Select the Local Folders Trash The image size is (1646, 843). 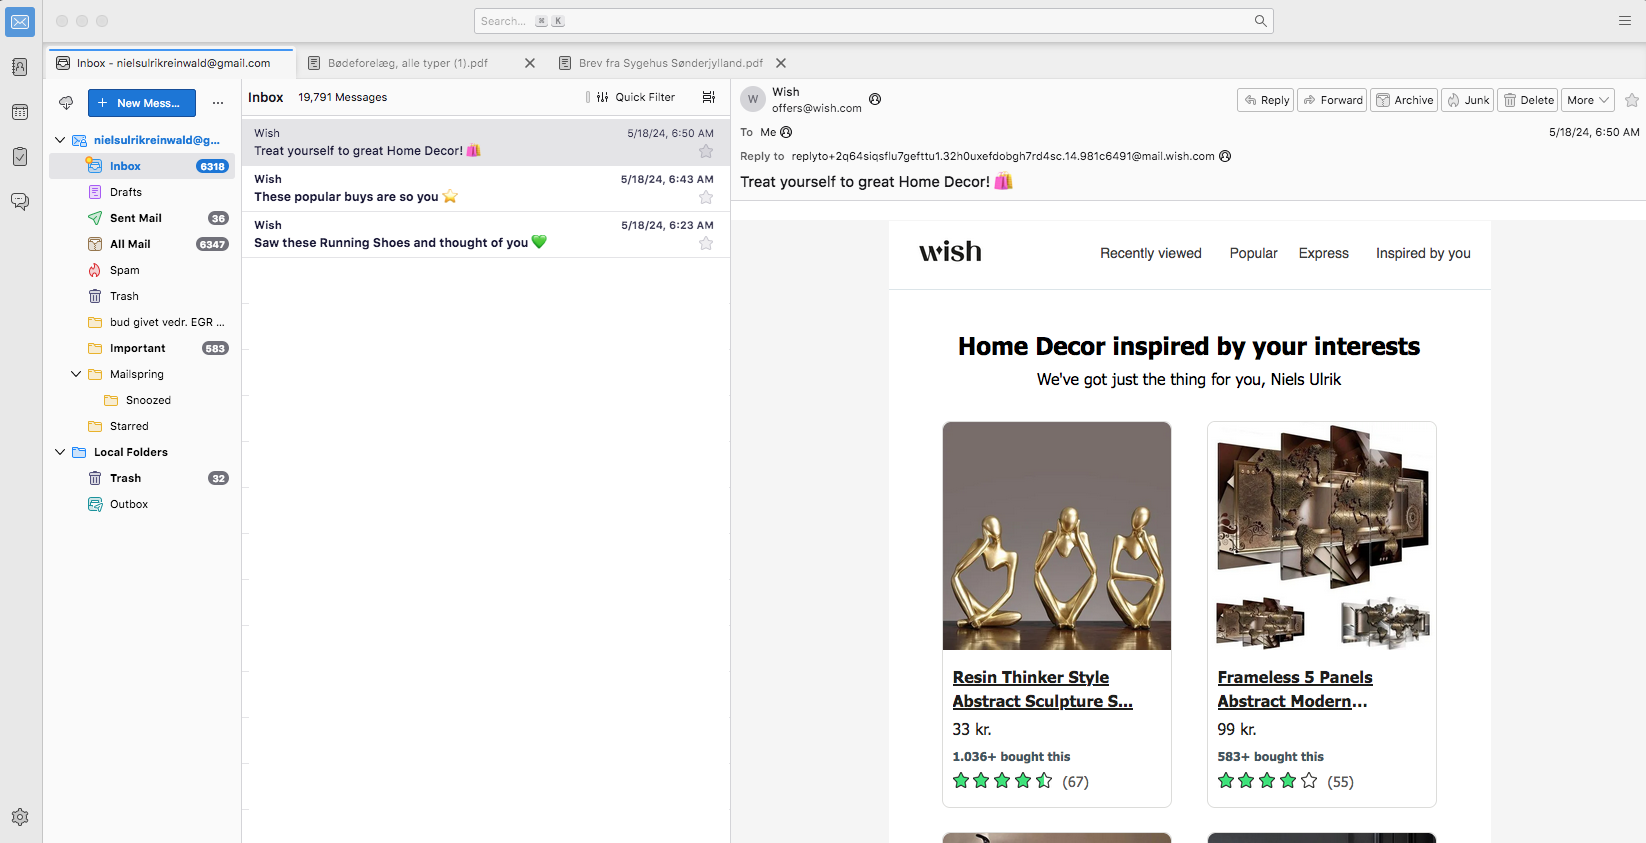[142, 478]
